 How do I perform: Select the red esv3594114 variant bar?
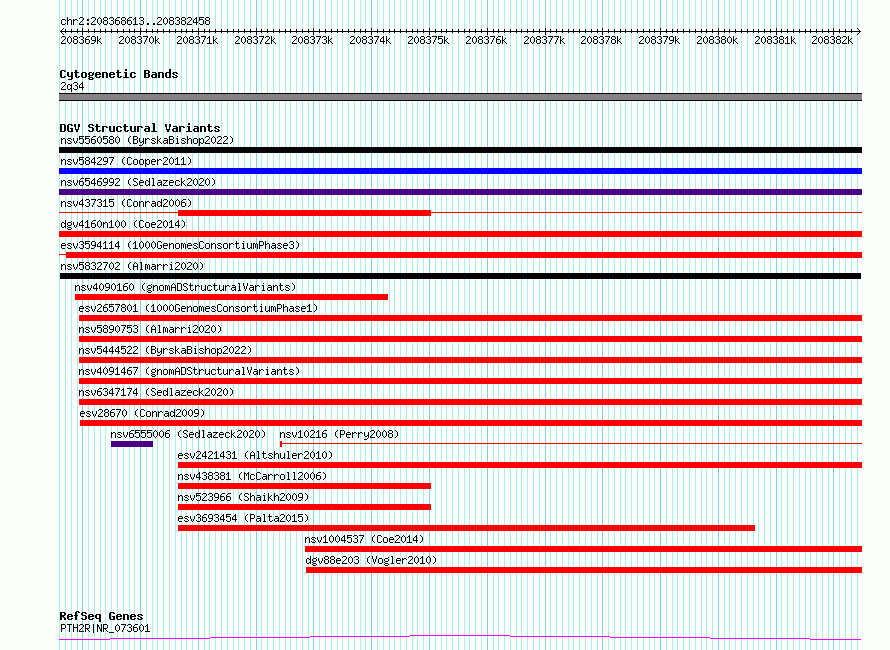pos(464,255)
